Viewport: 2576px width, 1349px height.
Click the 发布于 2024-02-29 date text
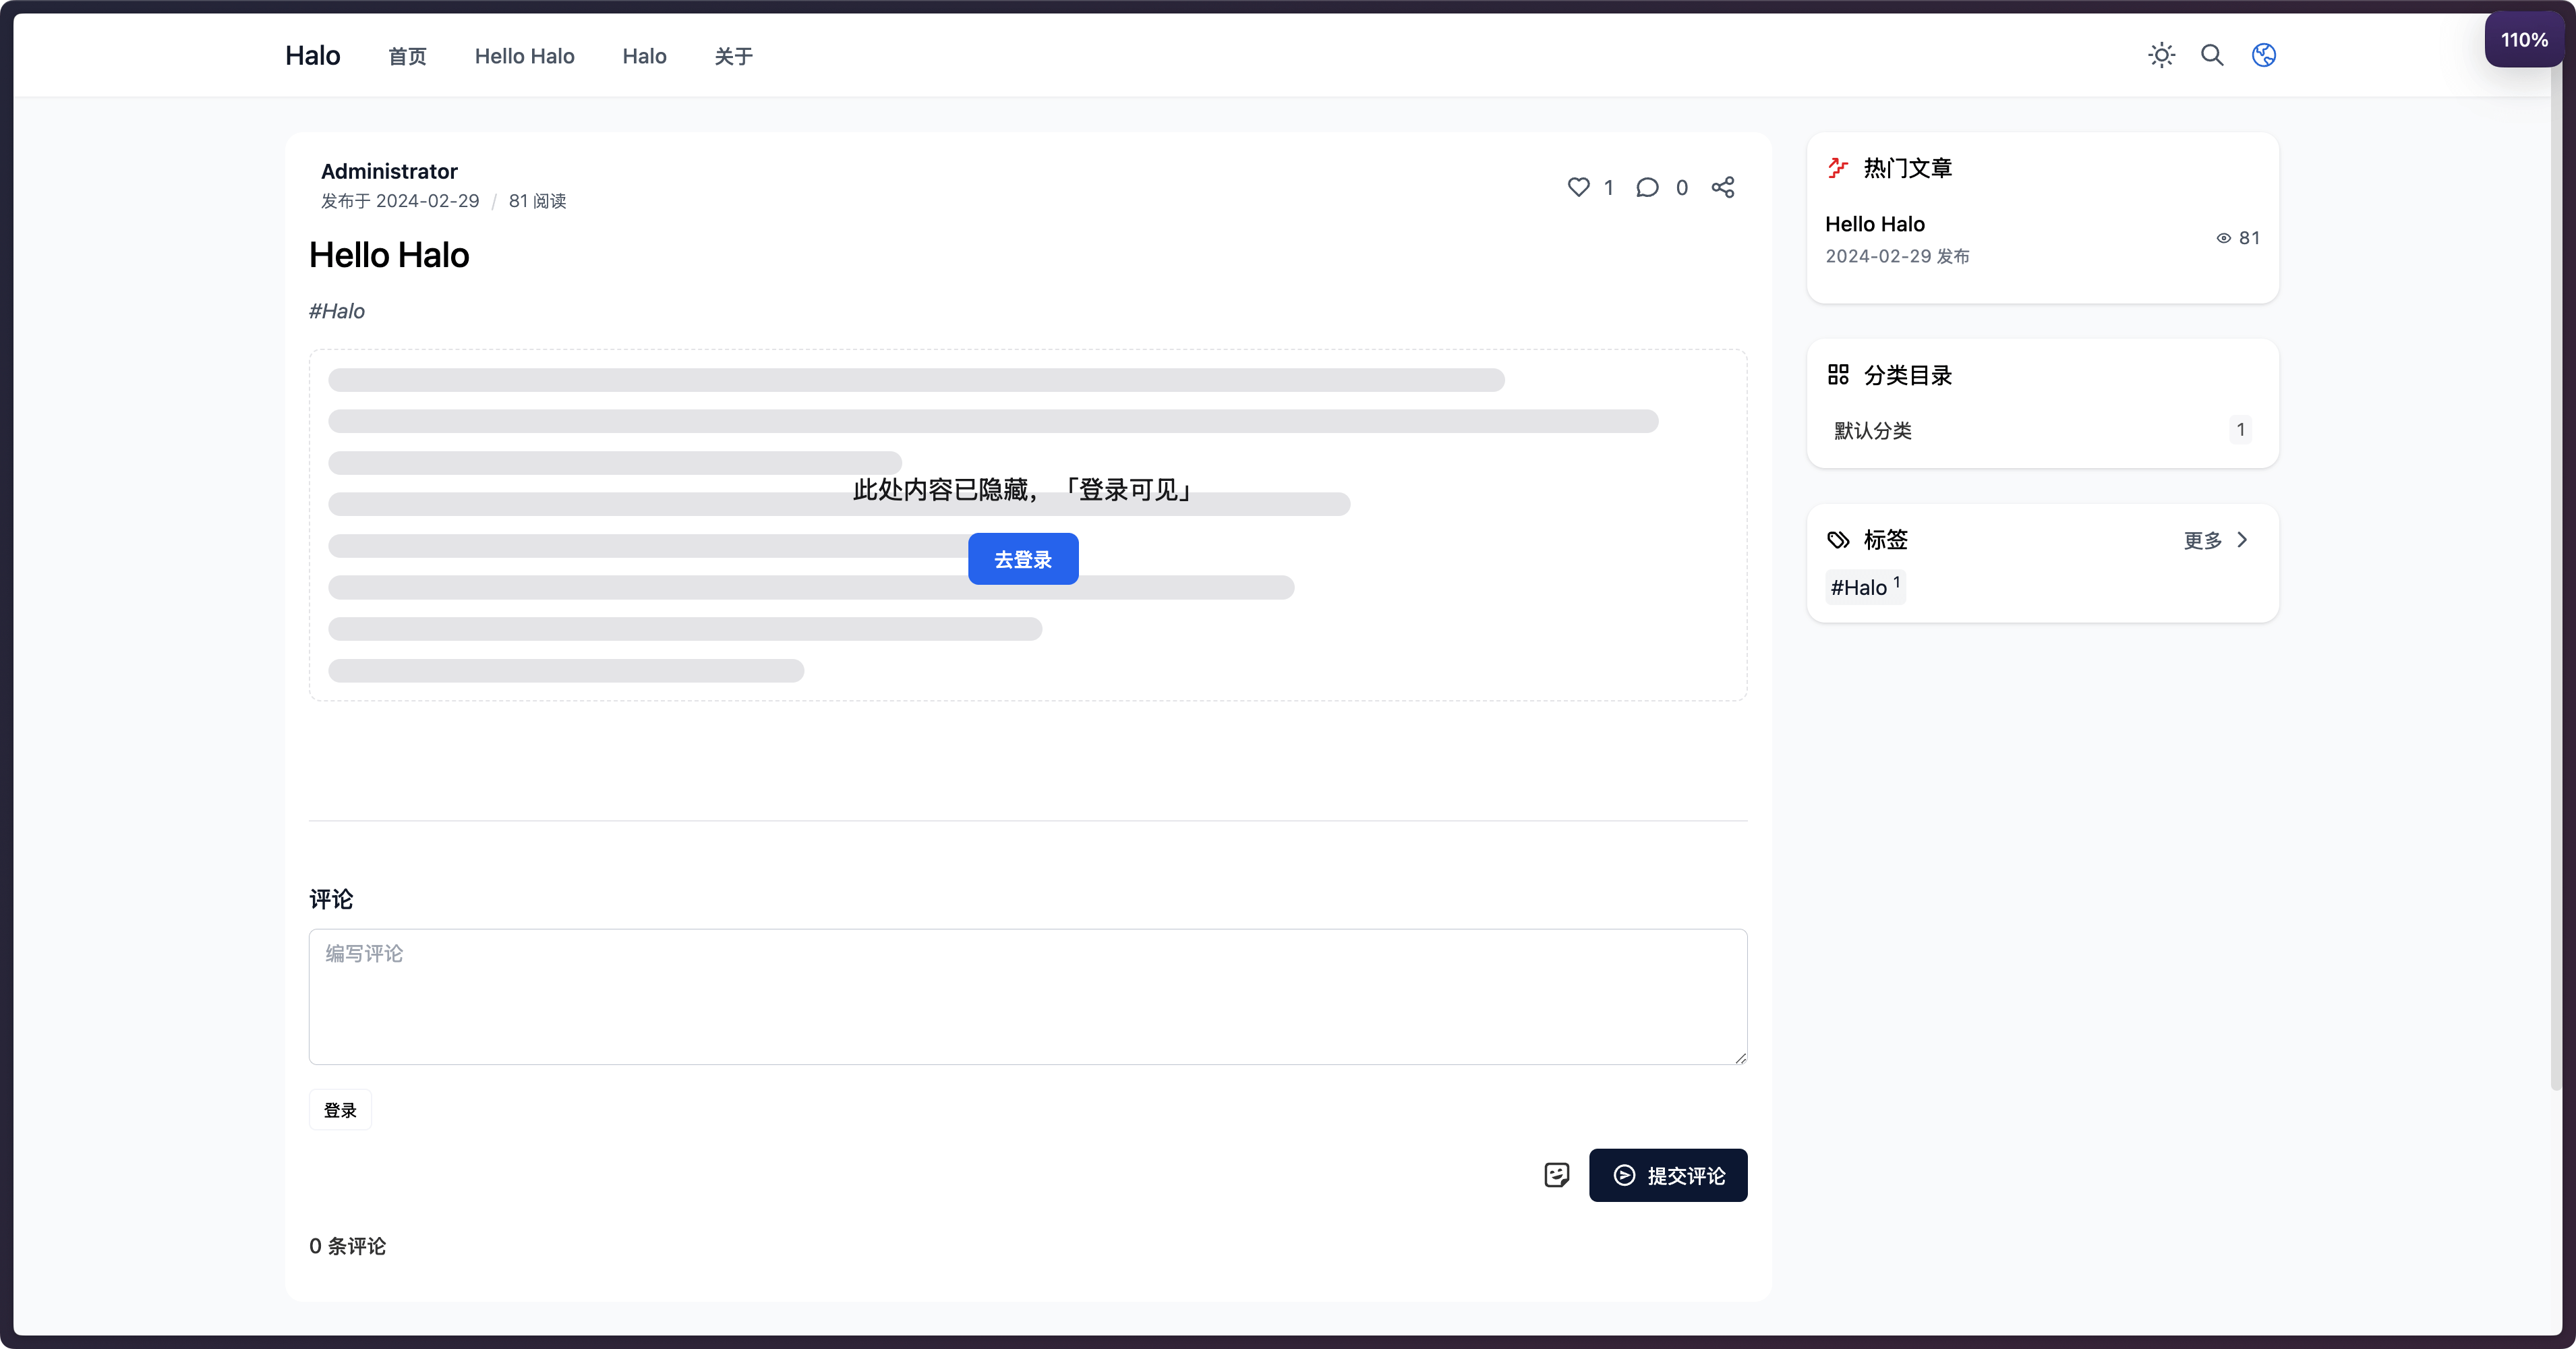coord(400,201)
